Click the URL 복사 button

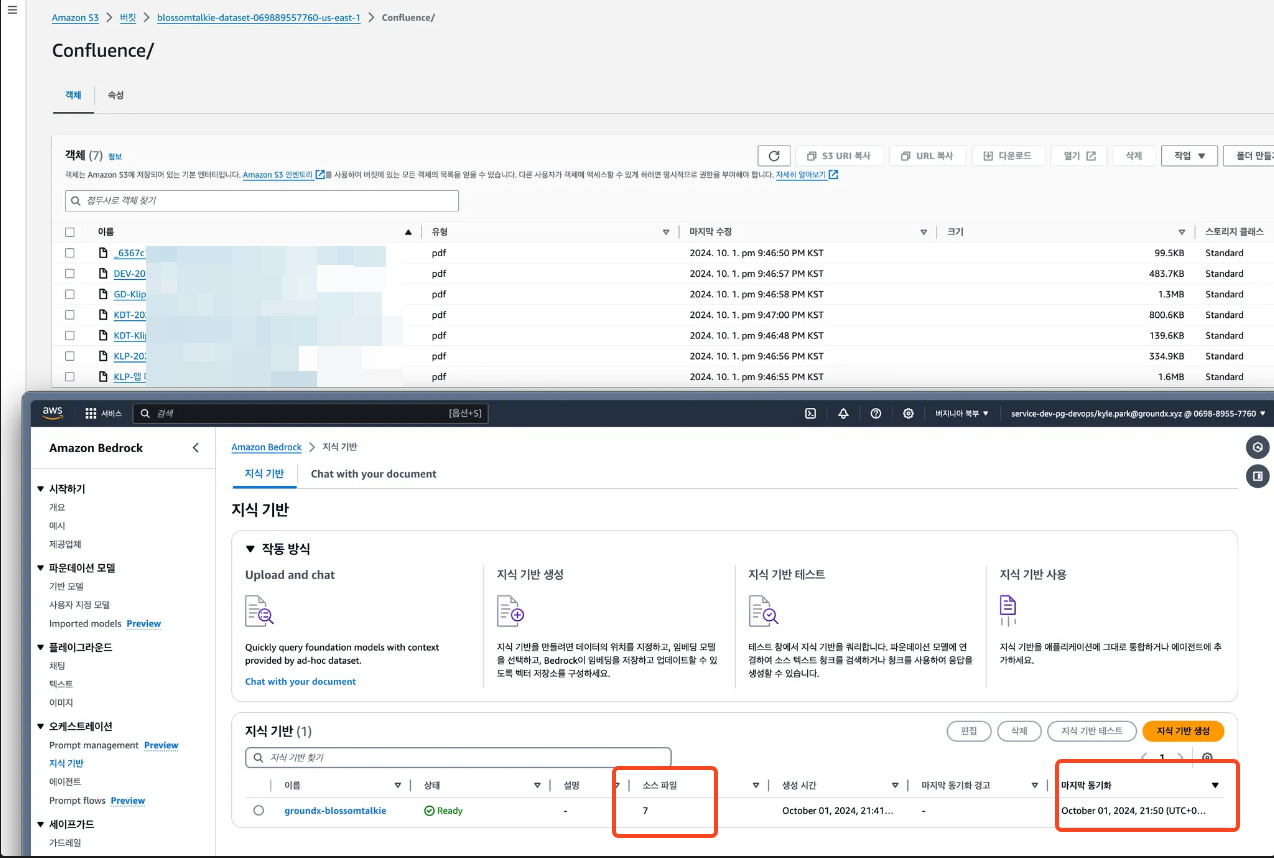(928, 156)
